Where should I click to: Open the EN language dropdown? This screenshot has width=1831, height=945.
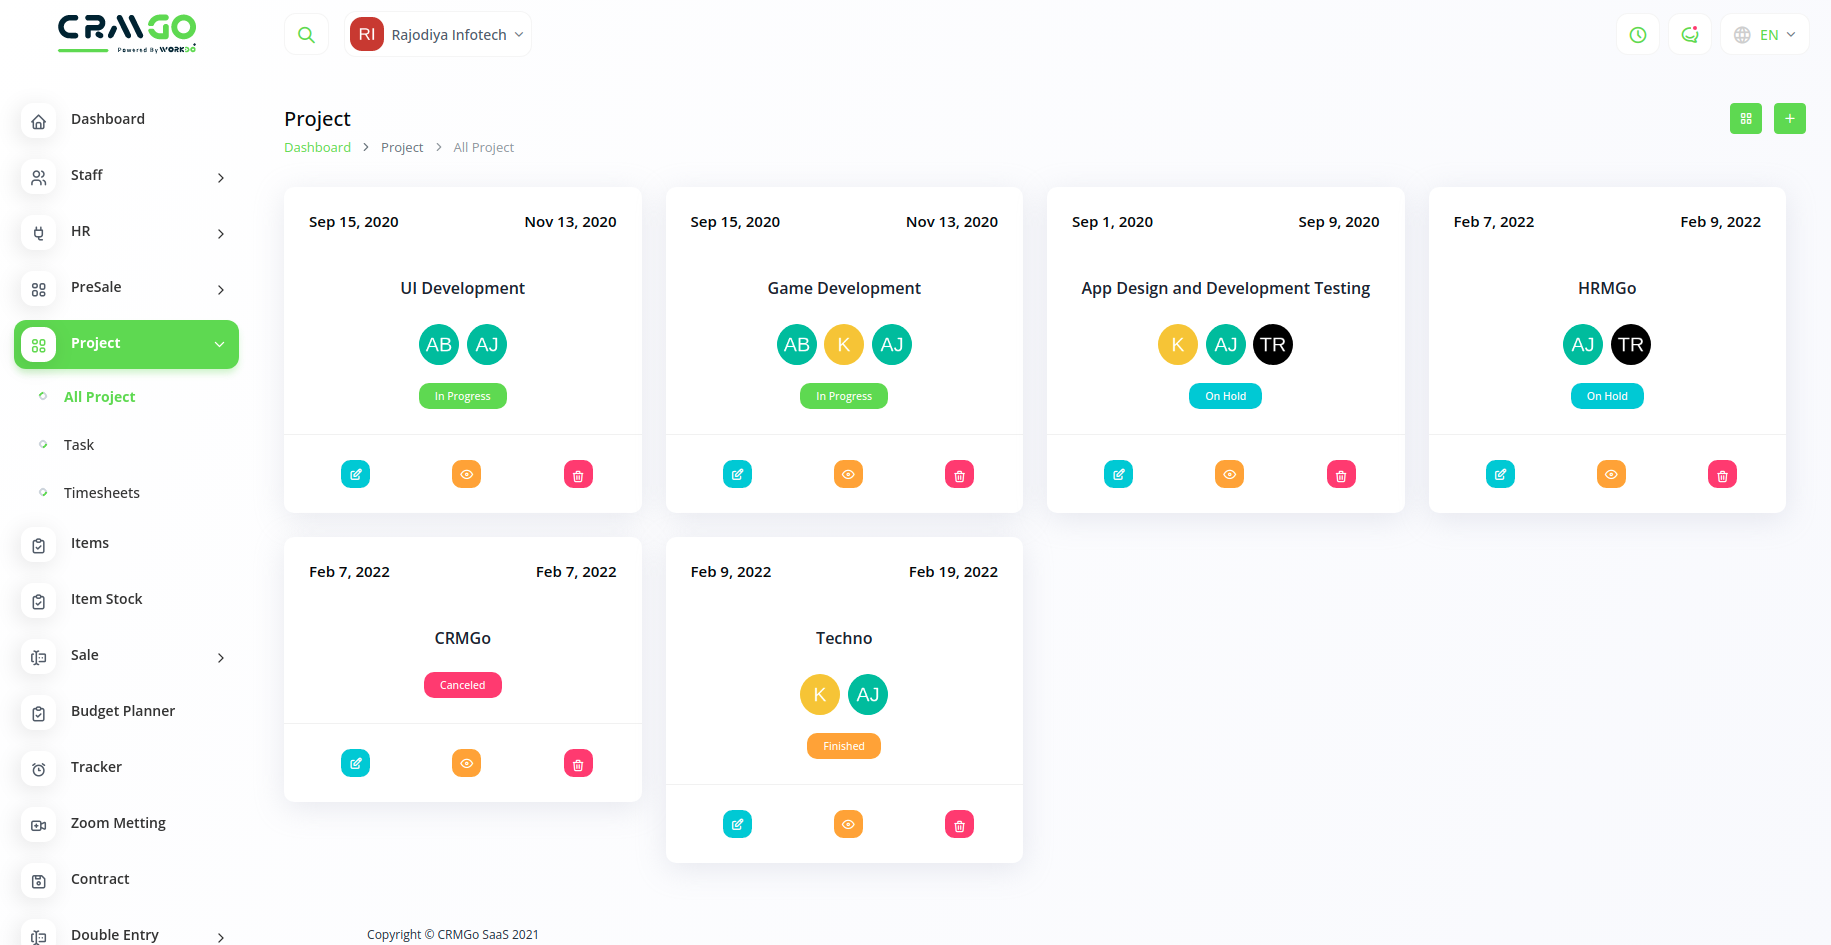point(1766,35)
